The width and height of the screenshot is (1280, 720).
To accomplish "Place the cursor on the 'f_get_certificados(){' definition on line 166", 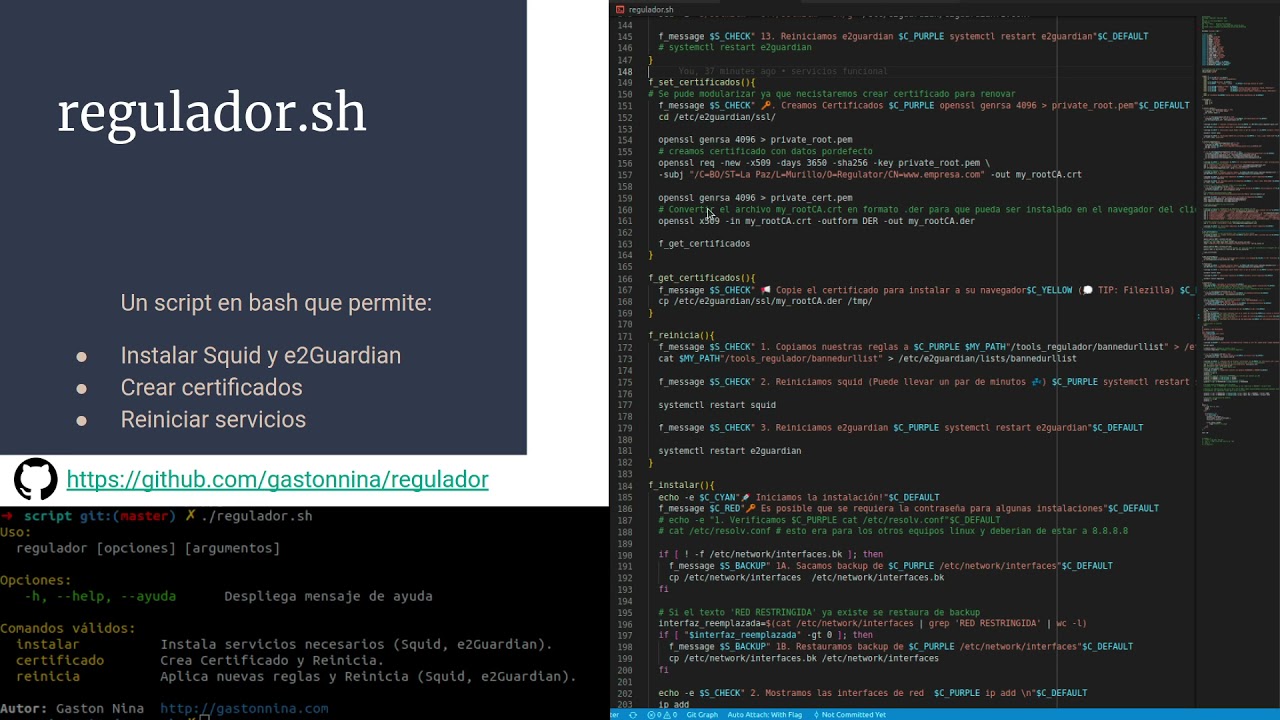I will click(x=702, y=278).
